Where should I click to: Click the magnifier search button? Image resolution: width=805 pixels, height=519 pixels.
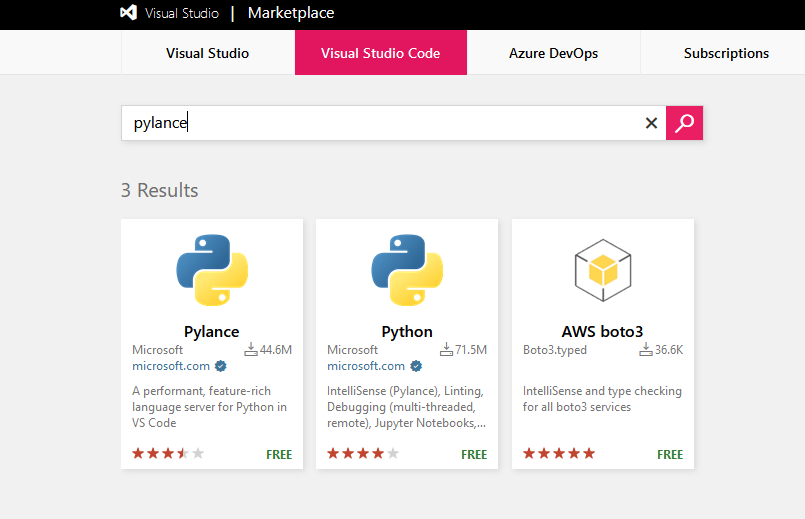tap(684, 123)
